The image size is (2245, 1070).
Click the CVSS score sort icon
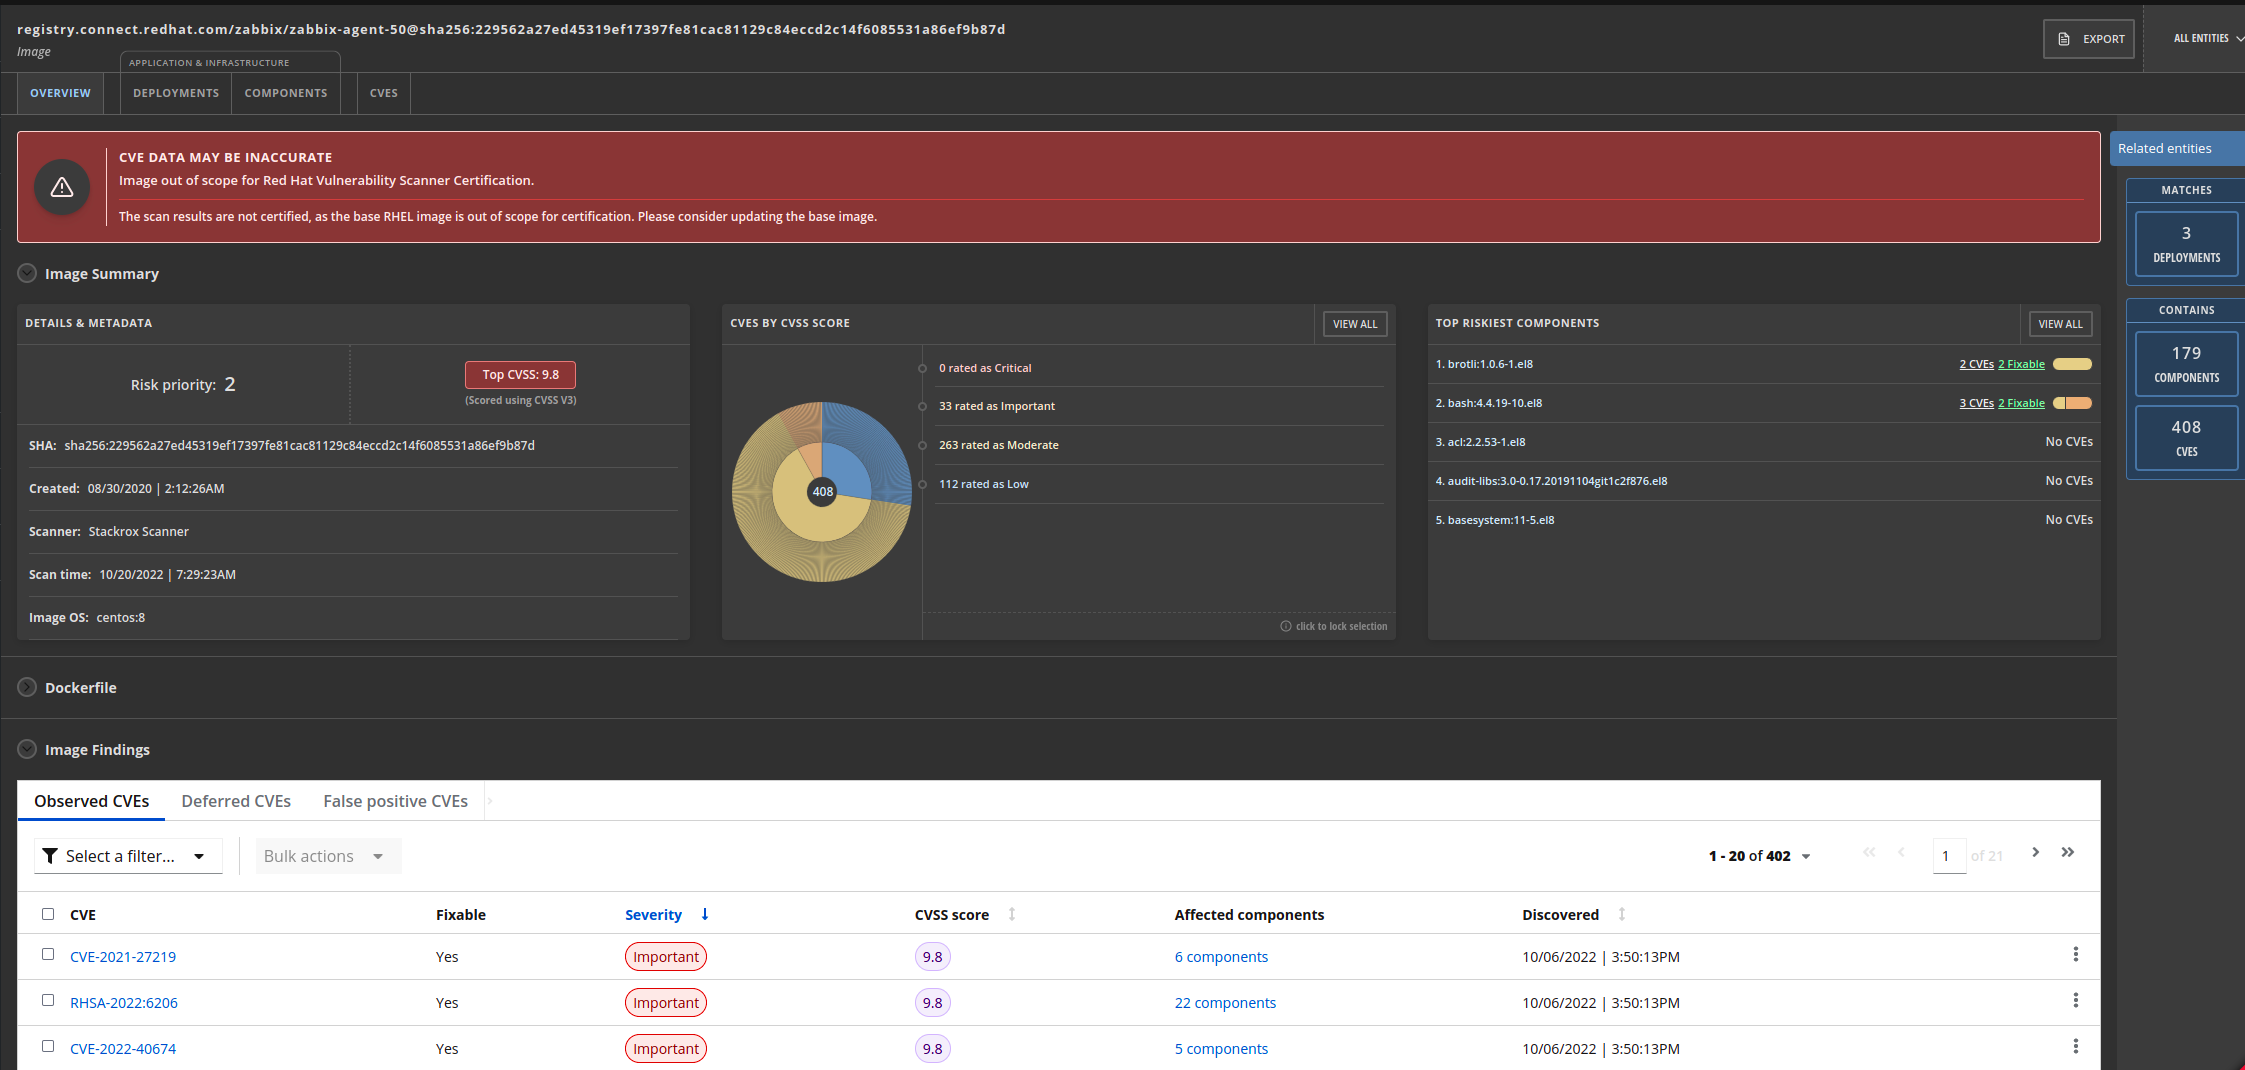[x=1012, y=914]
